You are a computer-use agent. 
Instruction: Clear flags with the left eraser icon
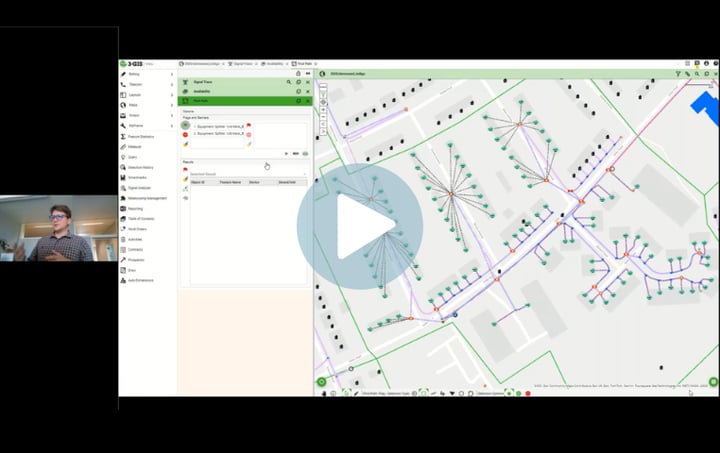pyautogui.click(x=186, y=144)
